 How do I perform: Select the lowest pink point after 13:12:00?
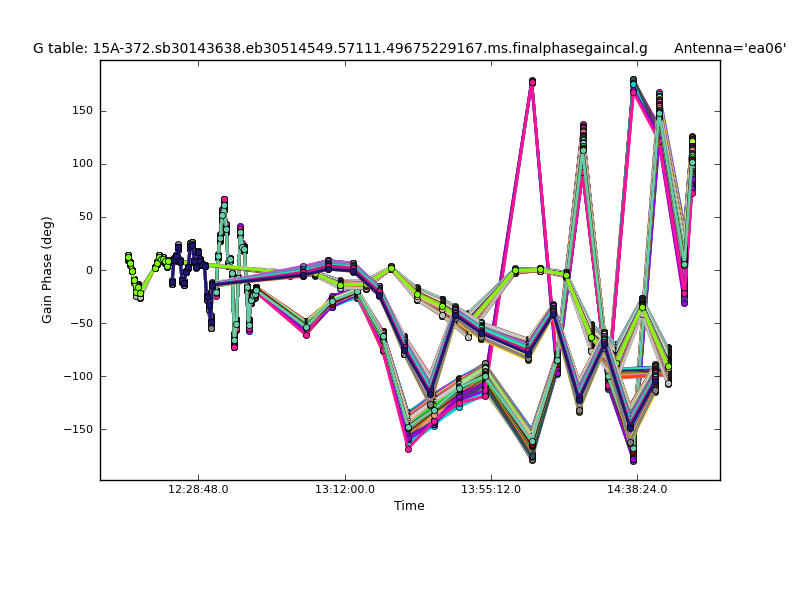click(x=408, y=448)
